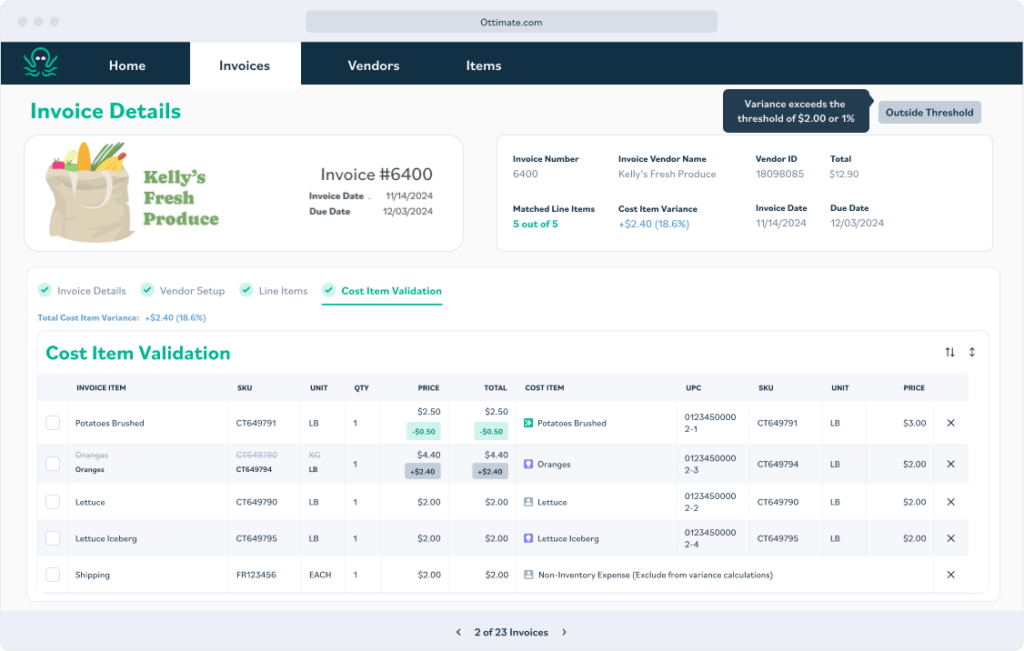The height and width of the screenshot is (651, 1024).
Task: Tick the Shipping row checkbox
Action: click(x=53, y=575)
